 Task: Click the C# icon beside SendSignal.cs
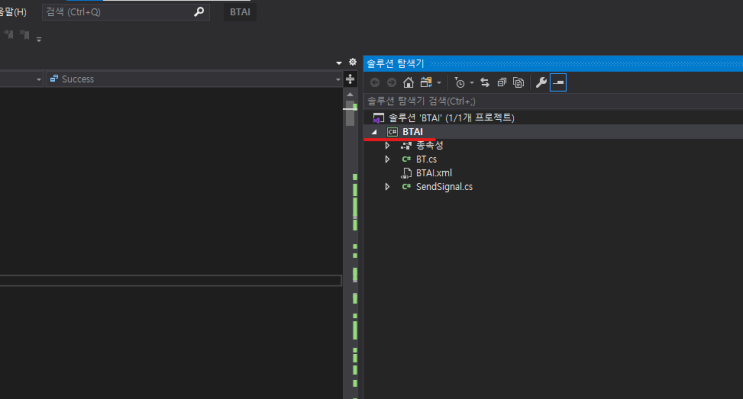tap(406, 187)
